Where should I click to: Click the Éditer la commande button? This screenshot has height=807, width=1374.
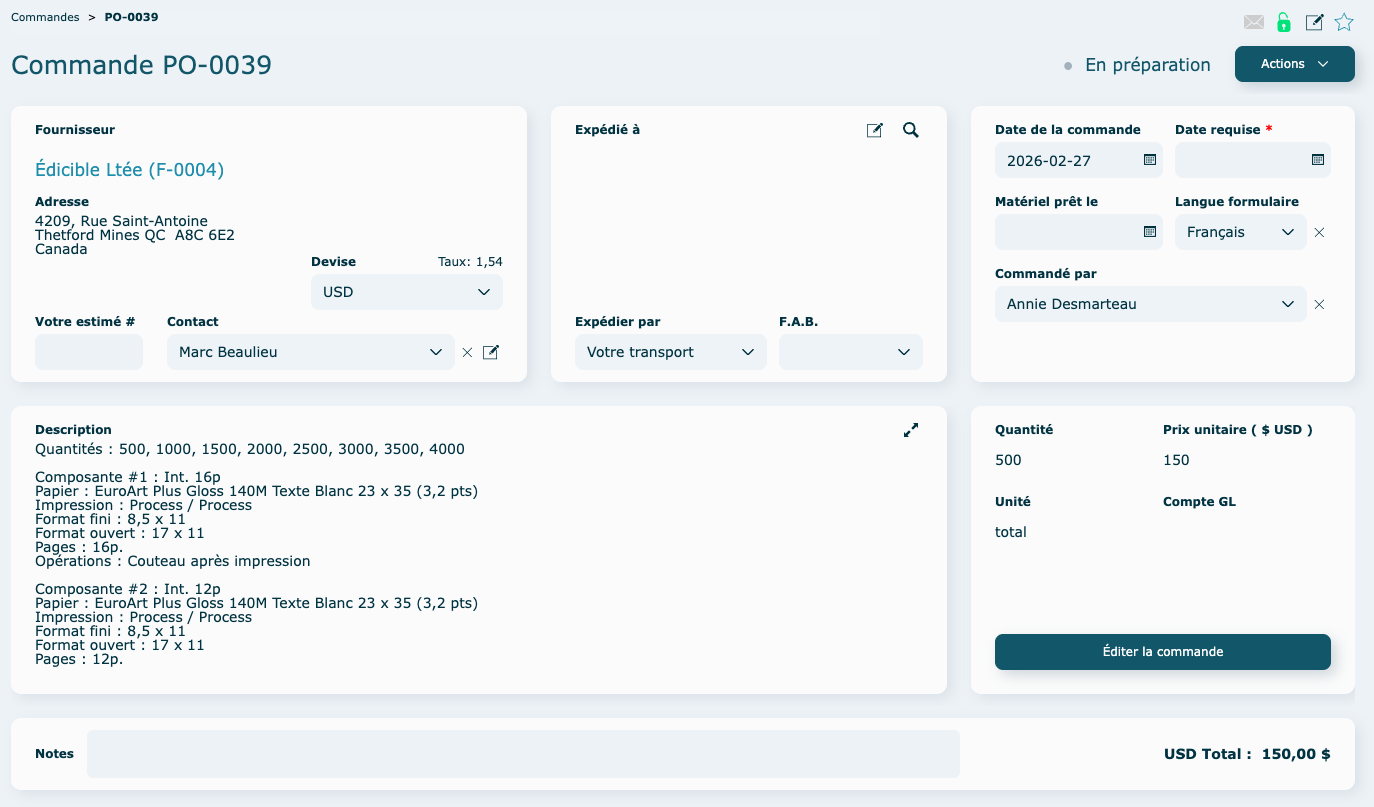pyautogui.click(x=1162, y=652)
